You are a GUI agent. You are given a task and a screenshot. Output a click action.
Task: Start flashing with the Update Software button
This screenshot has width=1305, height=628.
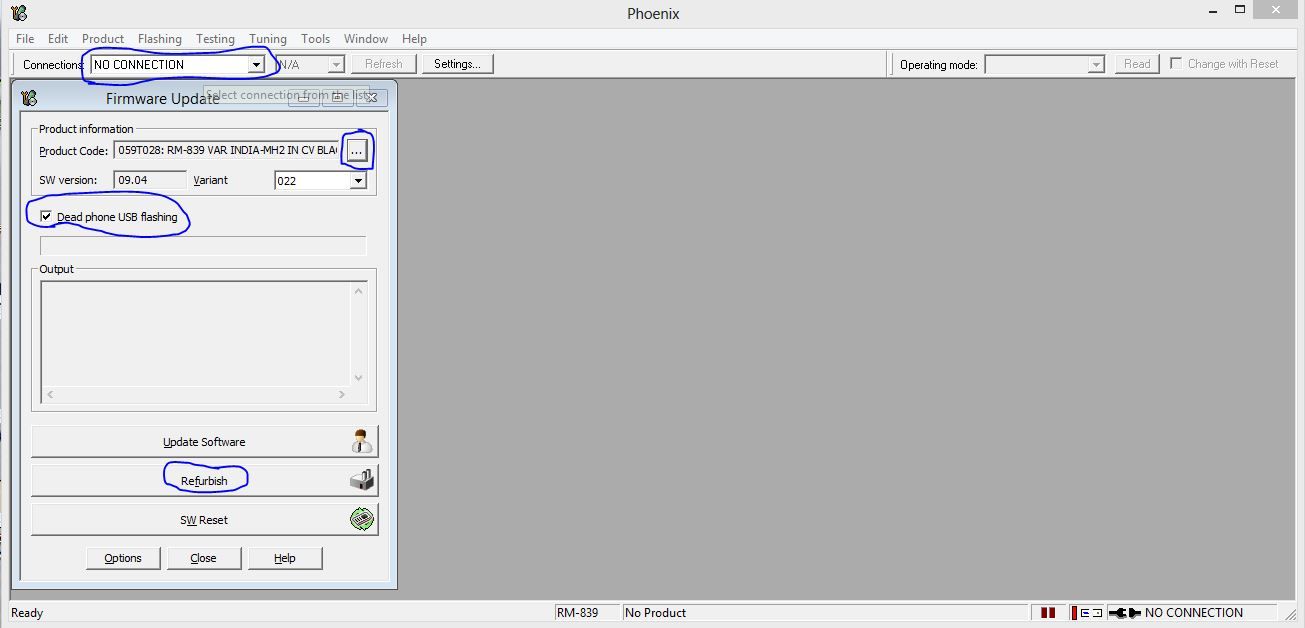[205, 441]
